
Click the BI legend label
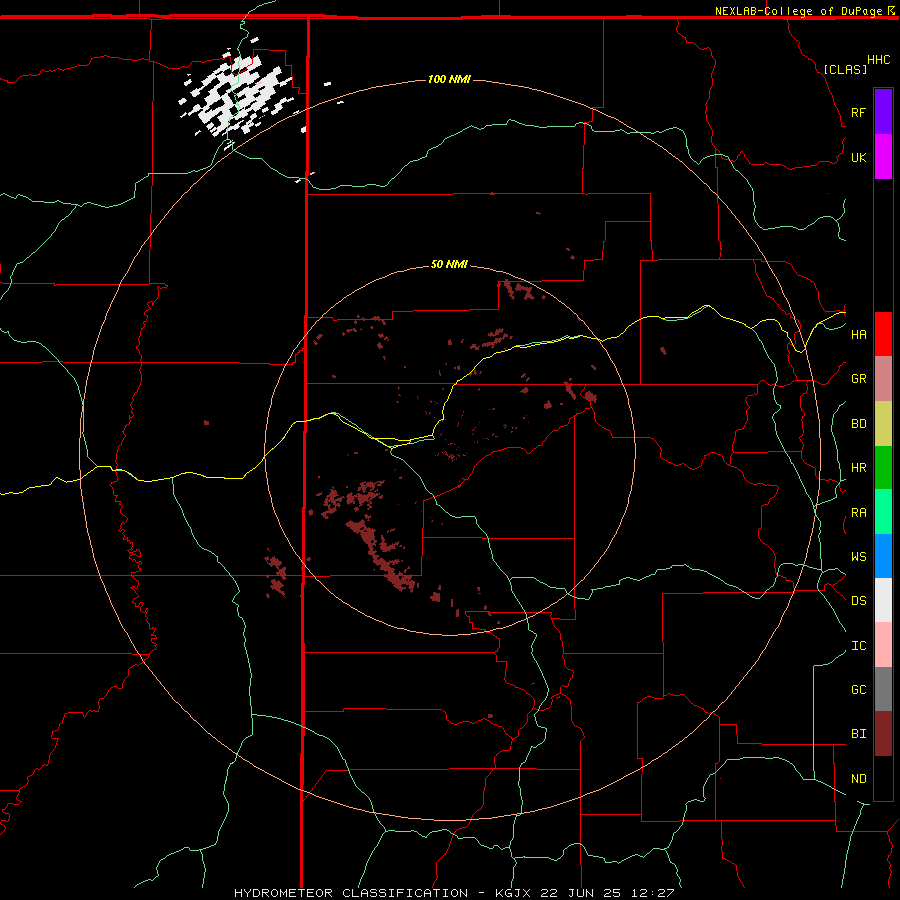[858, 734]
